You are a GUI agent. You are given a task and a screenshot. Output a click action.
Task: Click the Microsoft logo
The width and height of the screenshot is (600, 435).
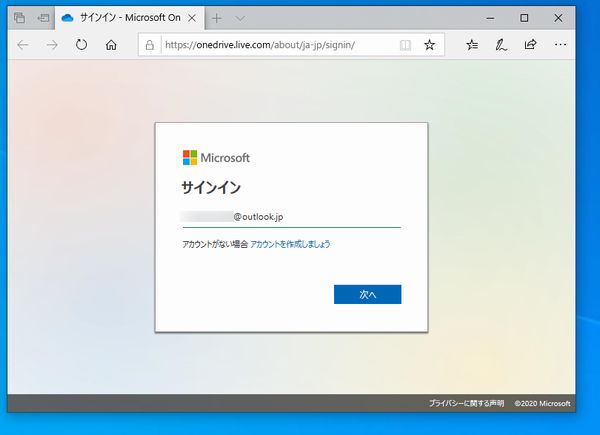pyautogui.click(x=216, y=158)
